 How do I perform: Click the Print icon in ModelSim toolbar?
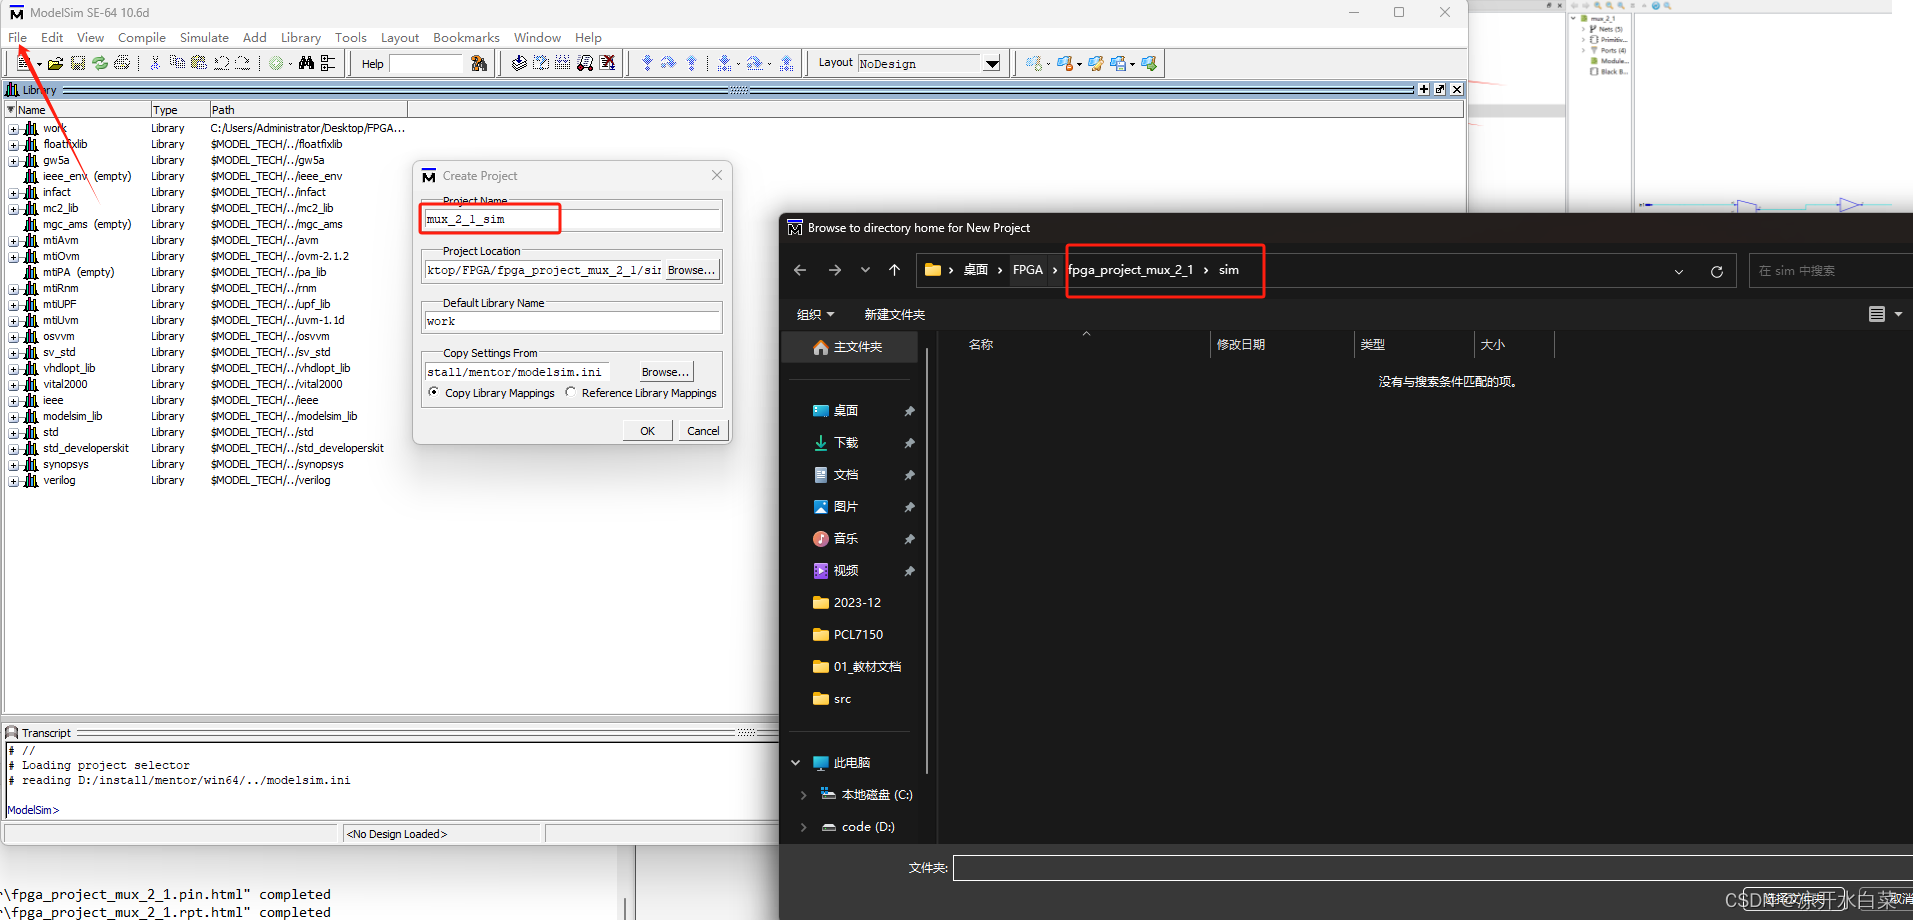point(122,63)
